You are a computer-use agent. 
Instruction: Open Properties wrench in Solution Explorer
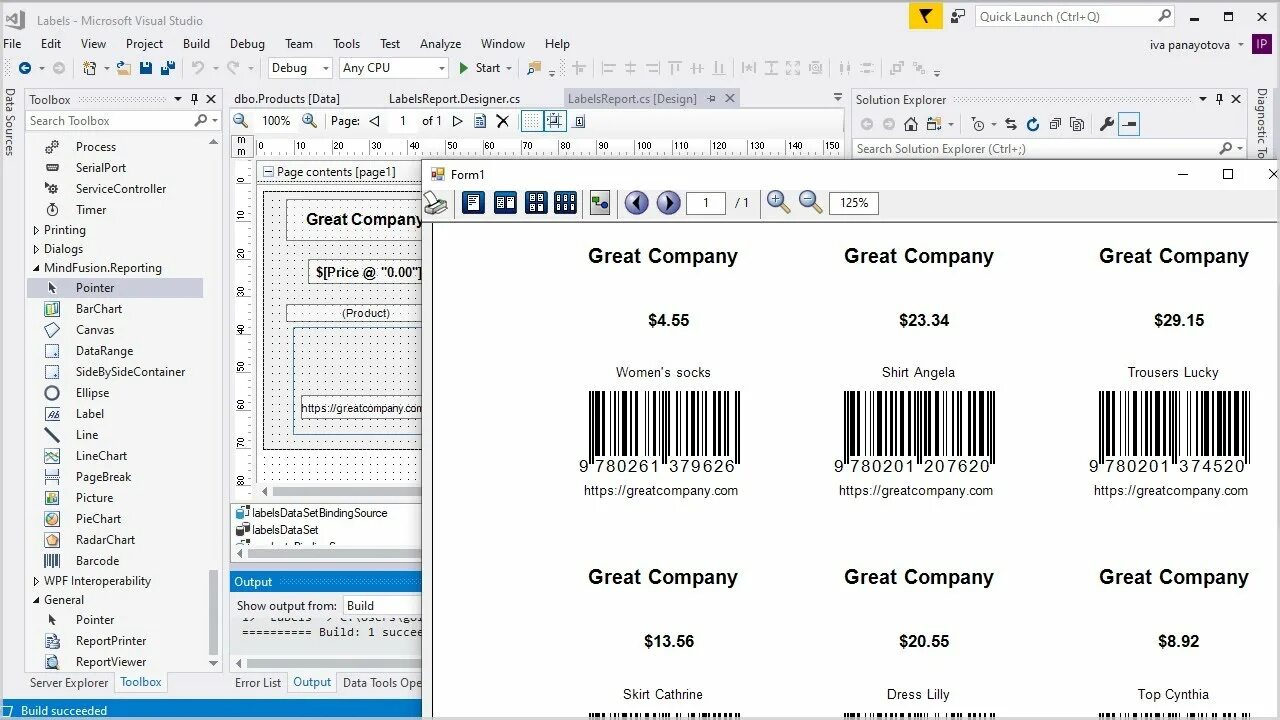[x=1106, y=124]
